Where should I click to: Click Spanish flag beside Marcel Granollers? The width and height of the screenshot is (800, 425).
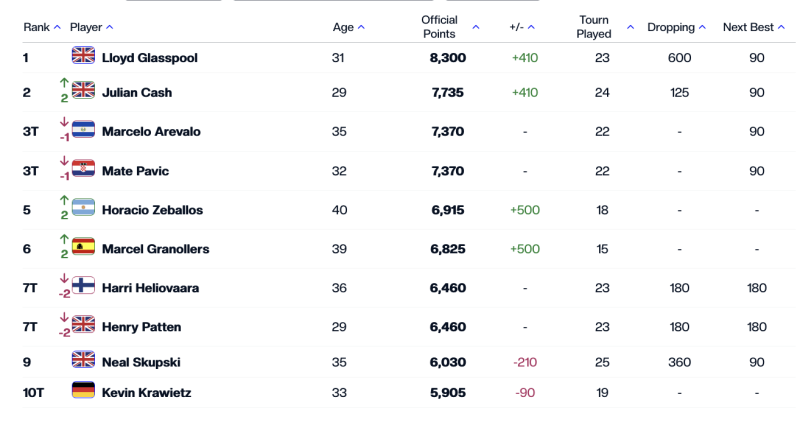(x=83, y=248)
